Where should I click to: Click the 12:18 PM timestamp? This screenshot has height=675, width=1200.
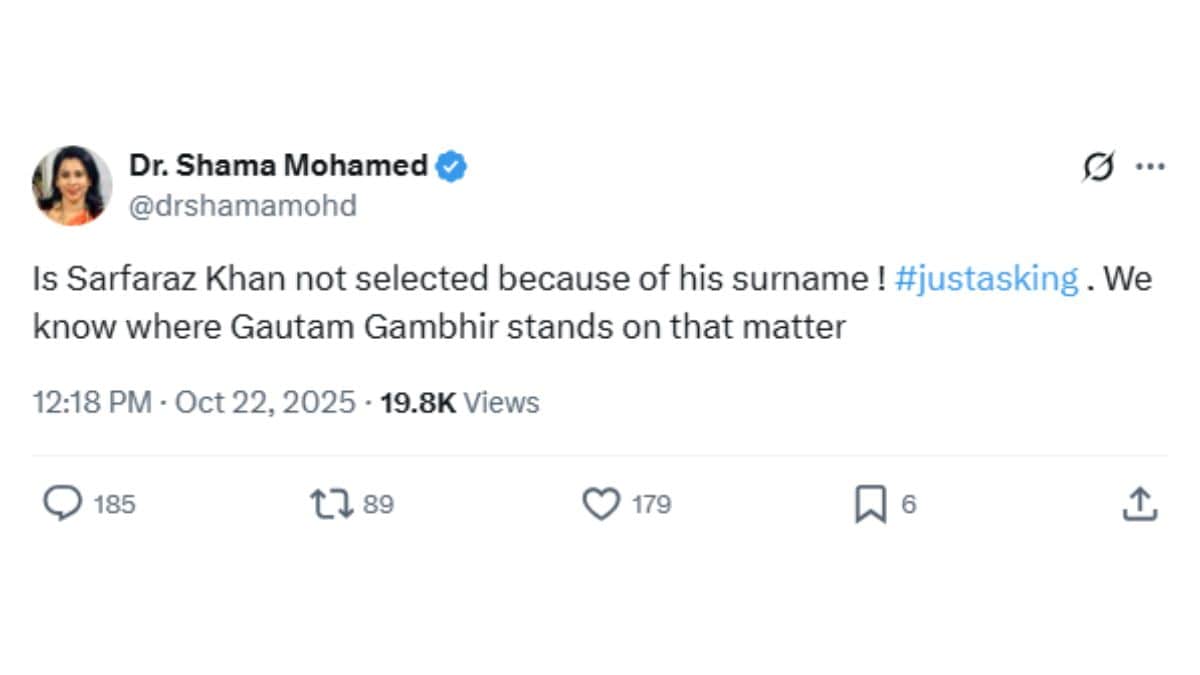click(x=92, y=403)
